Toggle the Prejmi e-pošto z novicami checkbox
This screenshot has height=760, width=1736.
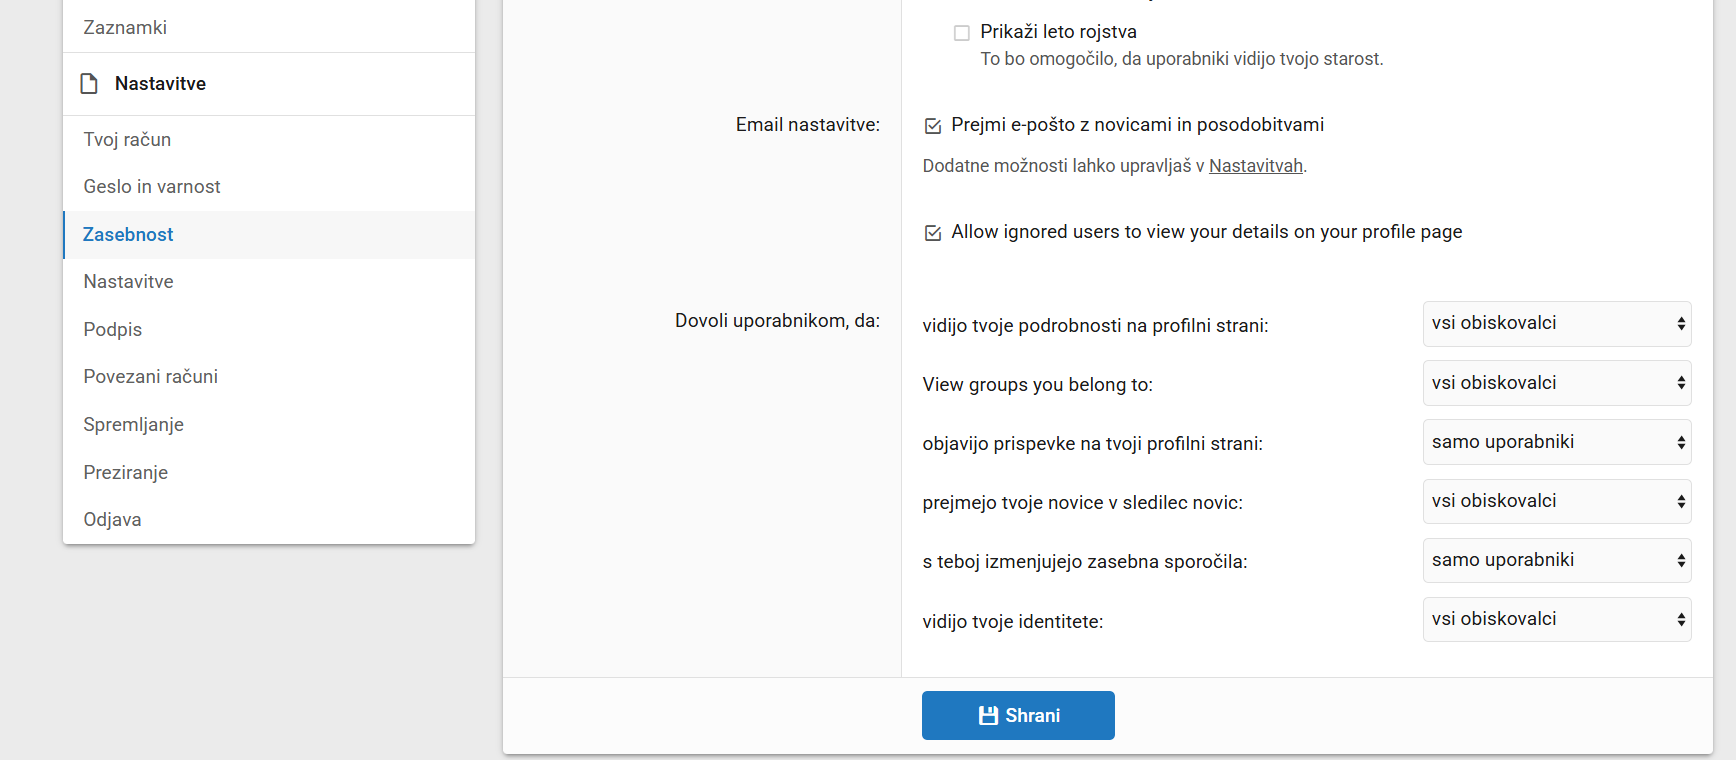click(x=933, y=126)
